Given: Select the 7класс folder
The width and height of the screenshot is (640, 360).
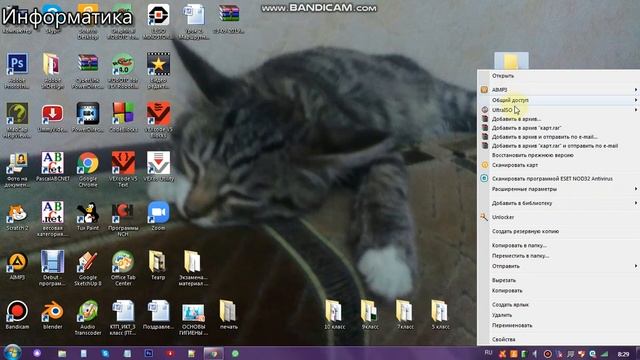Looking at the screenshot, I should click(405, 315).
